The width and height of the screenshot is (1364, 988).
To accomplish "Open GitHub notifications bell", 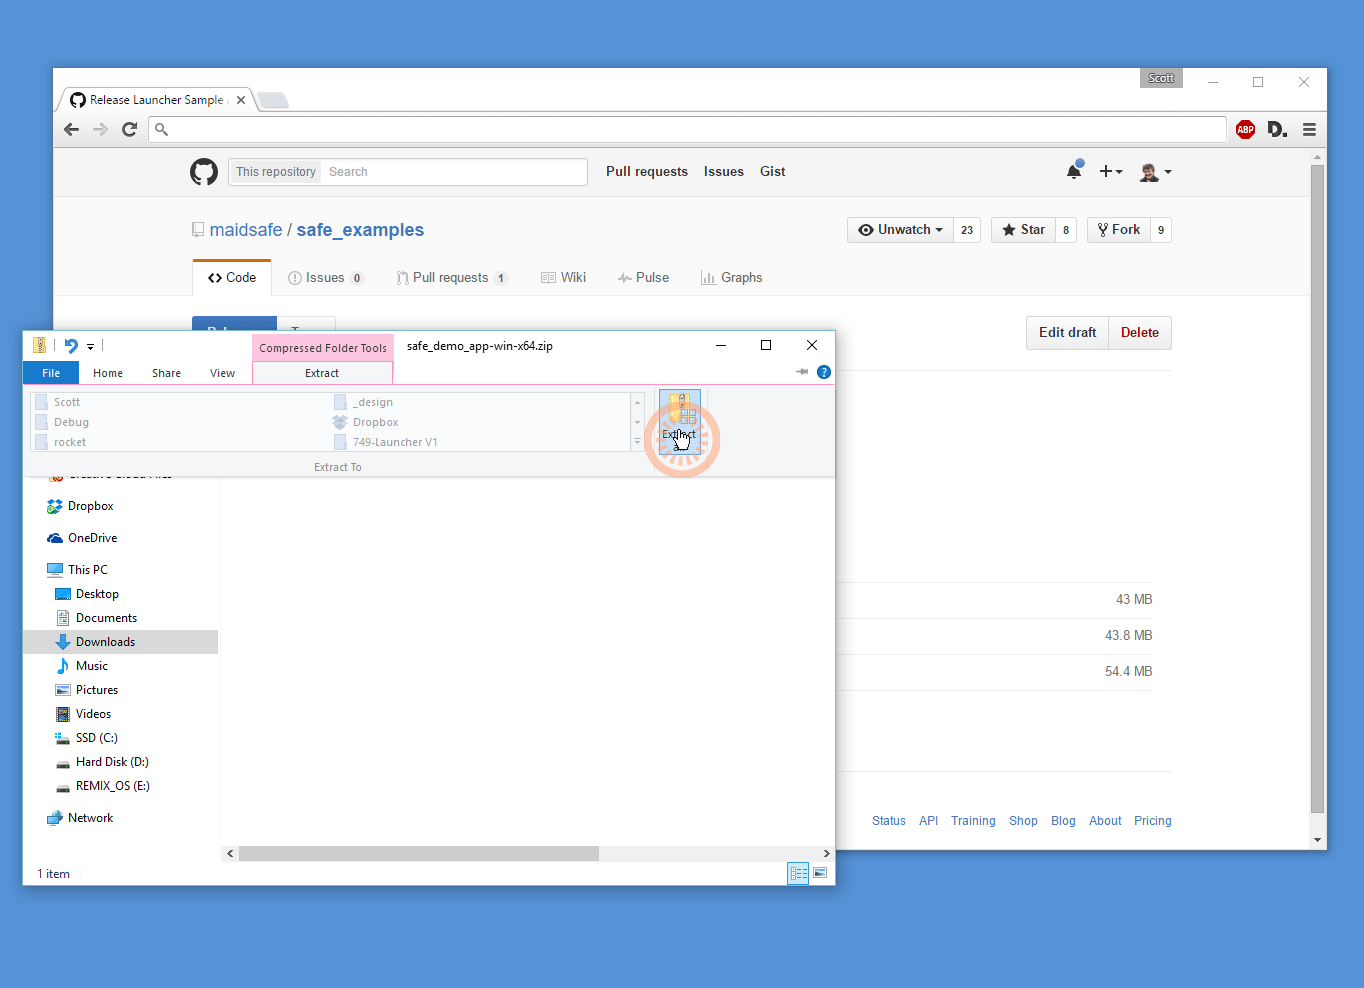I will pos(1074,171).
